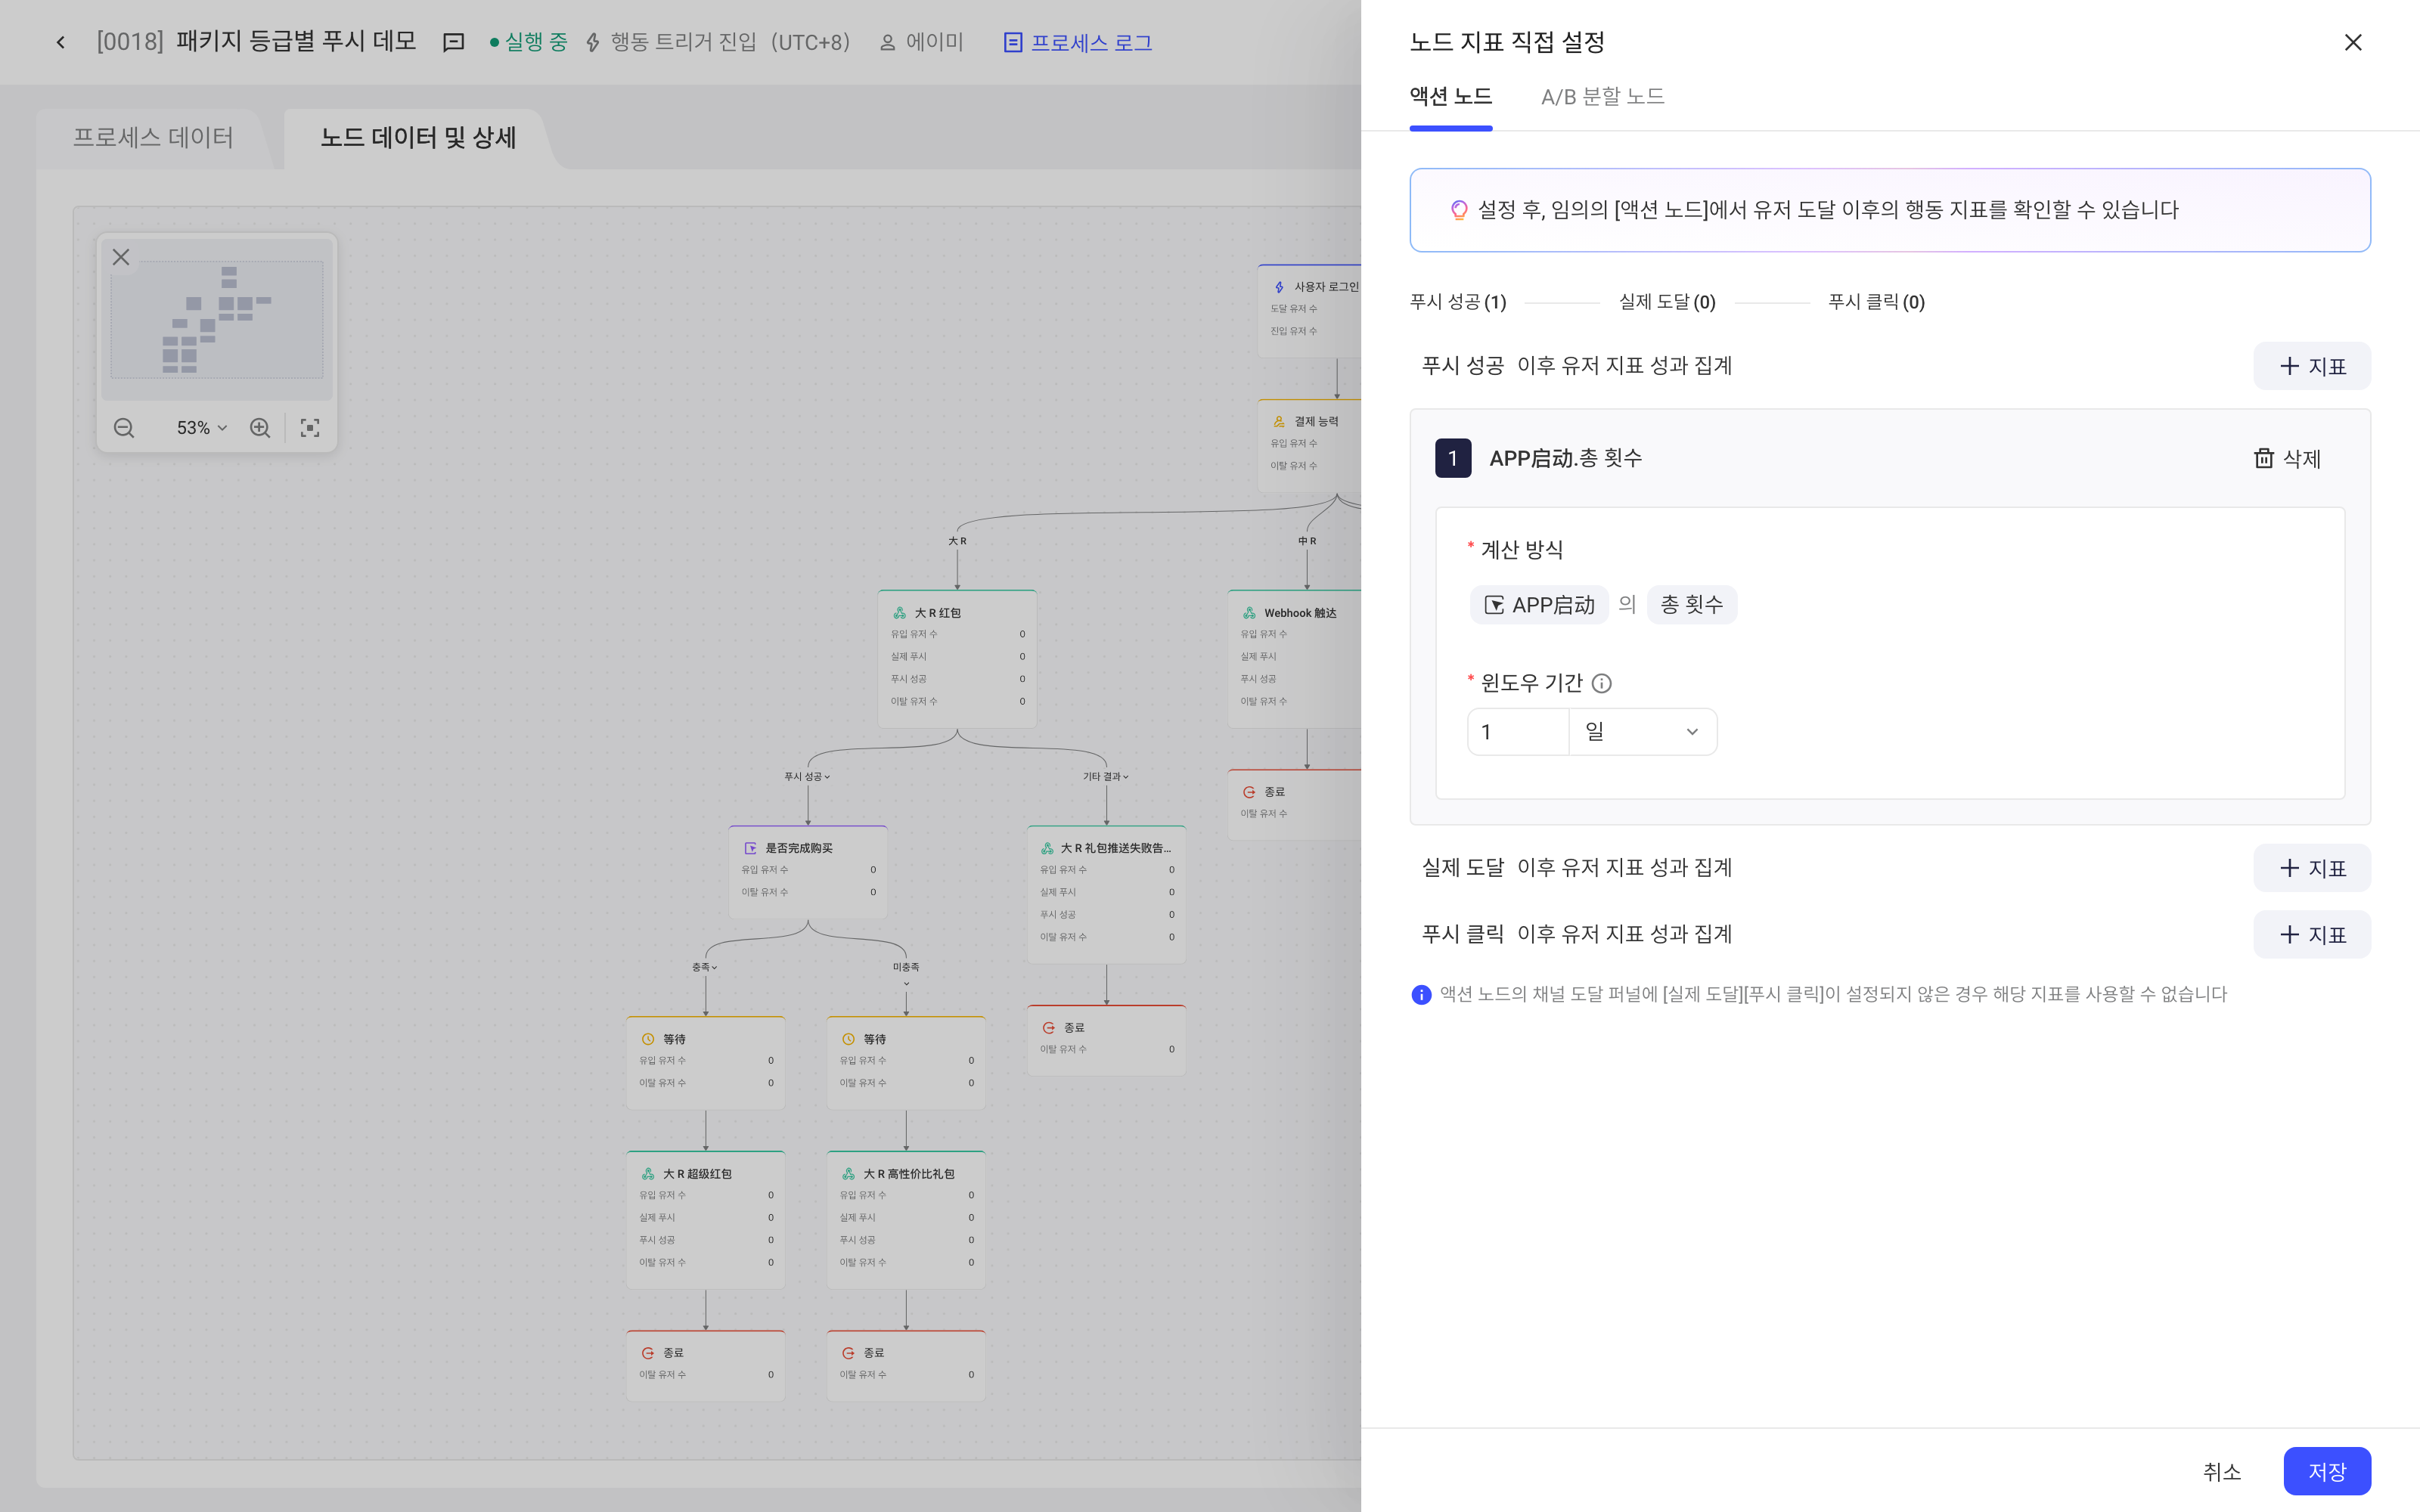Add 지표 for 푸시 클릭 section
This screenshot has height=1512, width=2420.
click(2311, 934)
